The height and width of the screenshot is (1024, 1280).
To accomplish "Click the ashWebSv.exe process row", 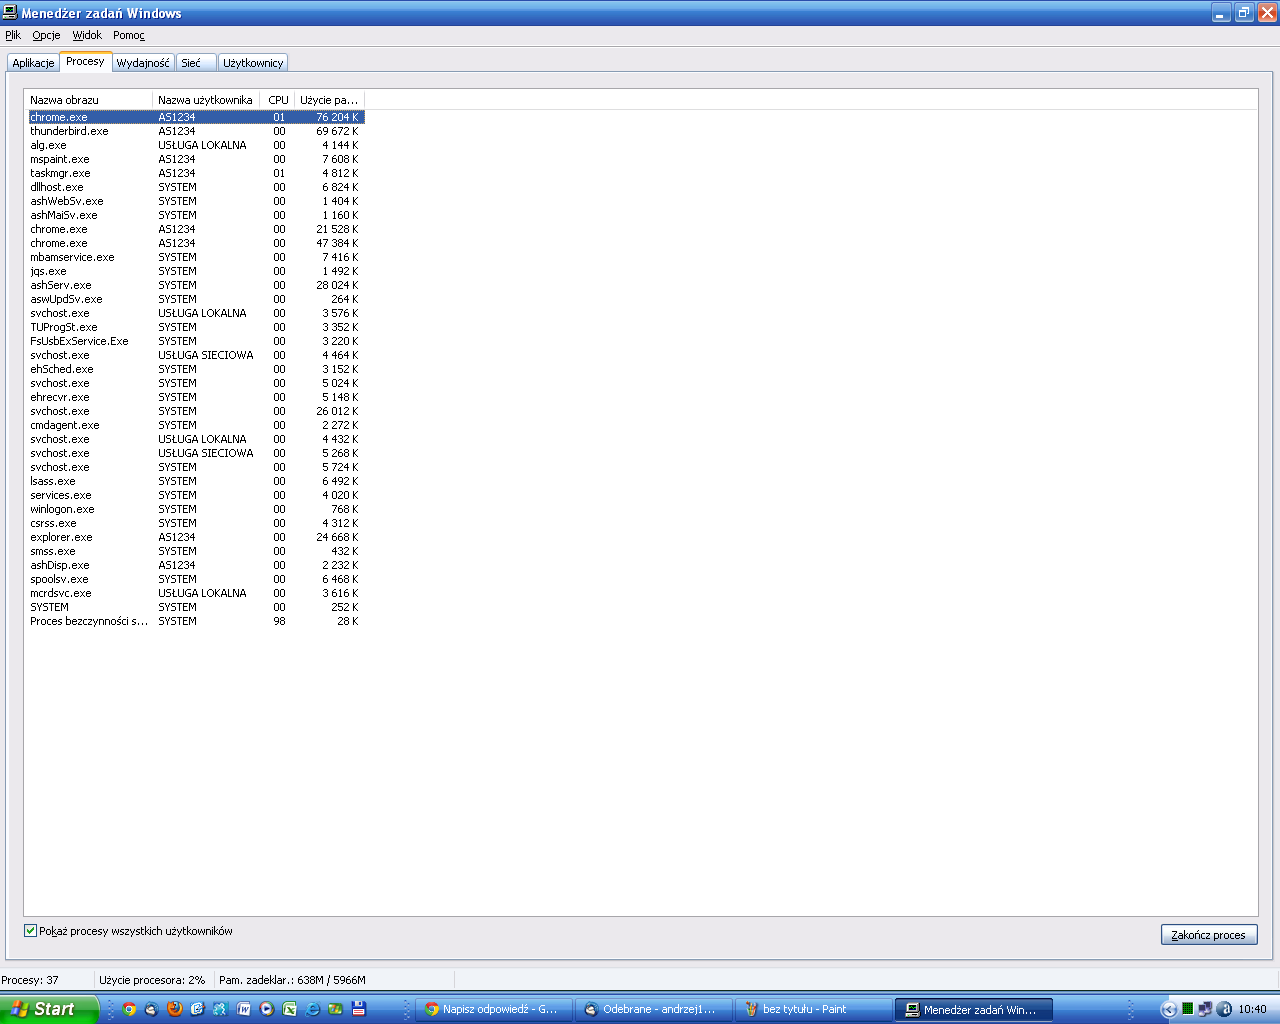I will coord(196,201).
